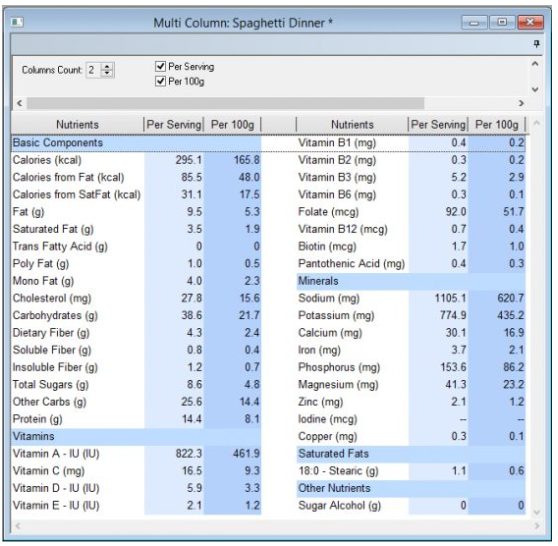This screenshot has width=558, height=546.
Task: Click the right Per Serving column header
Action: [x=438, y=125]
